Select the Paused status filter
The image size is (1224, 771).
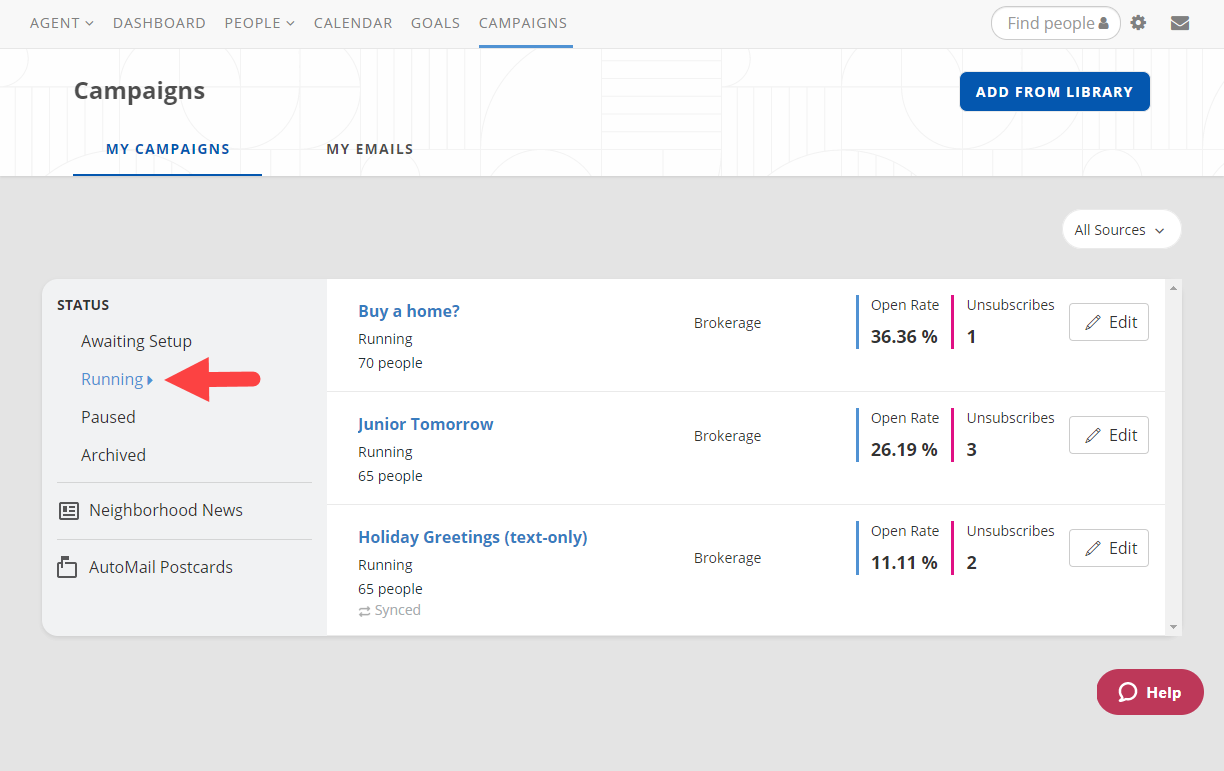108,417
